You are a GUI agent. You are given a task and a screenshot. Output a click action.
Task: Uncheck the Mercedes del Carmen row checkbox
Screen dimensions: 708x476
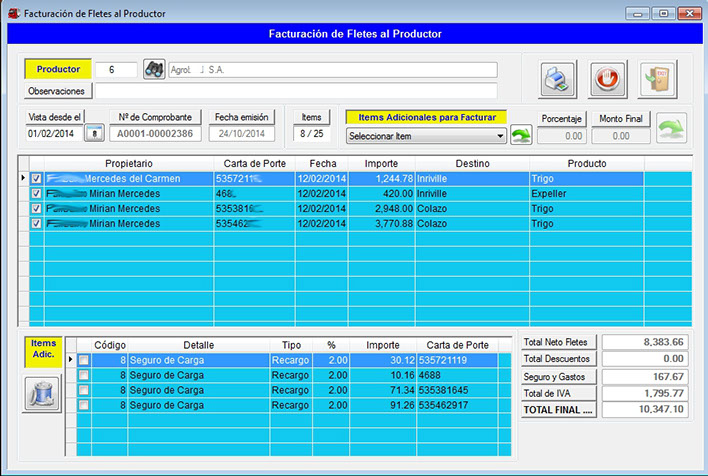point(37,179)
